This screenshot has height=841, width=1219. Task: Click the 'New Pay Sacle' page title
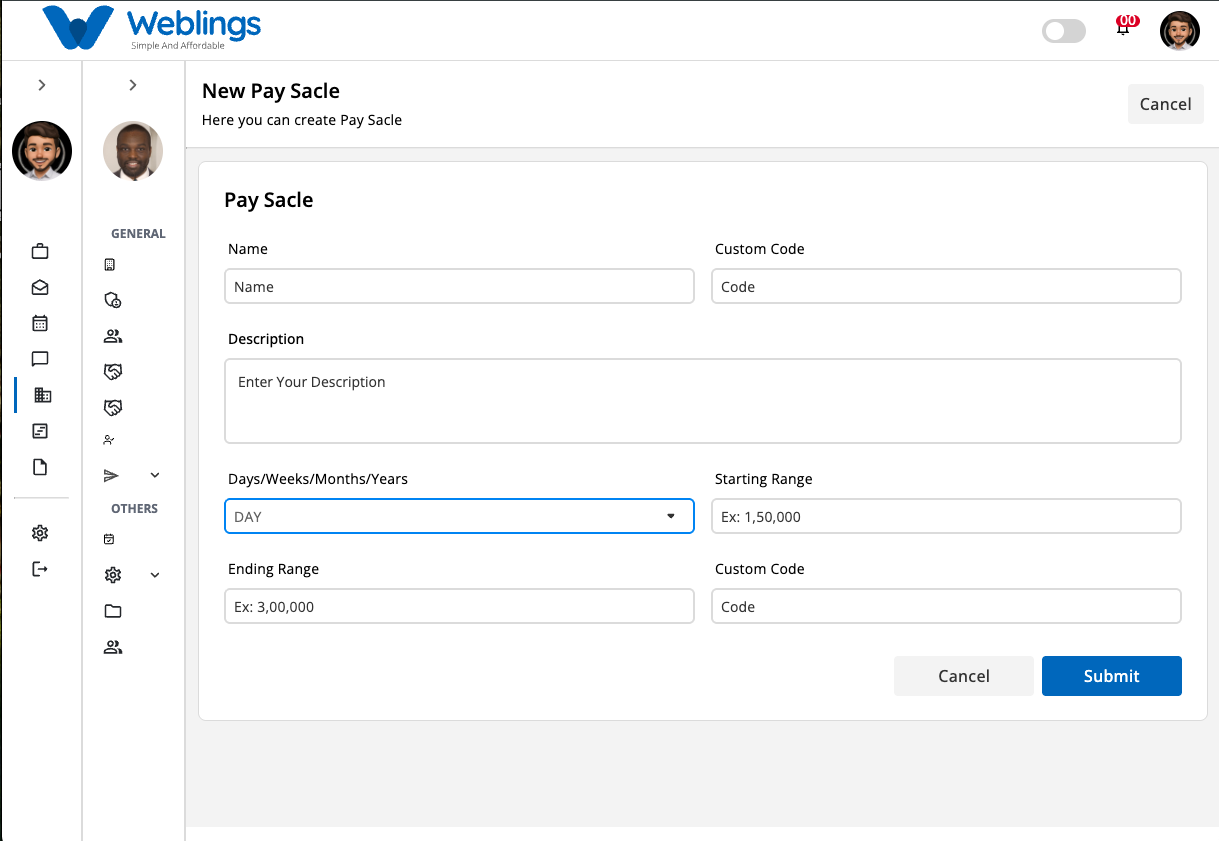(271, 91)
